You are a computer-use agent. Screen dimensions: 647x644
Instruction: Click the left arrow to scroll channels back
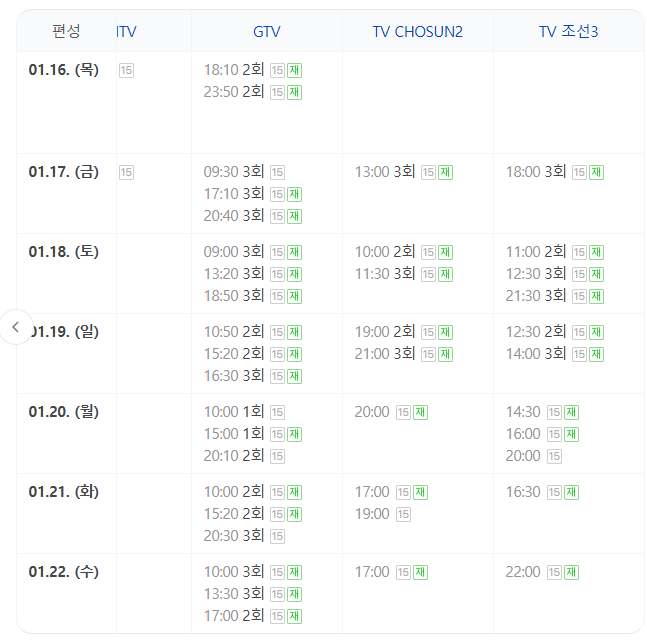(x=16, y=327)
